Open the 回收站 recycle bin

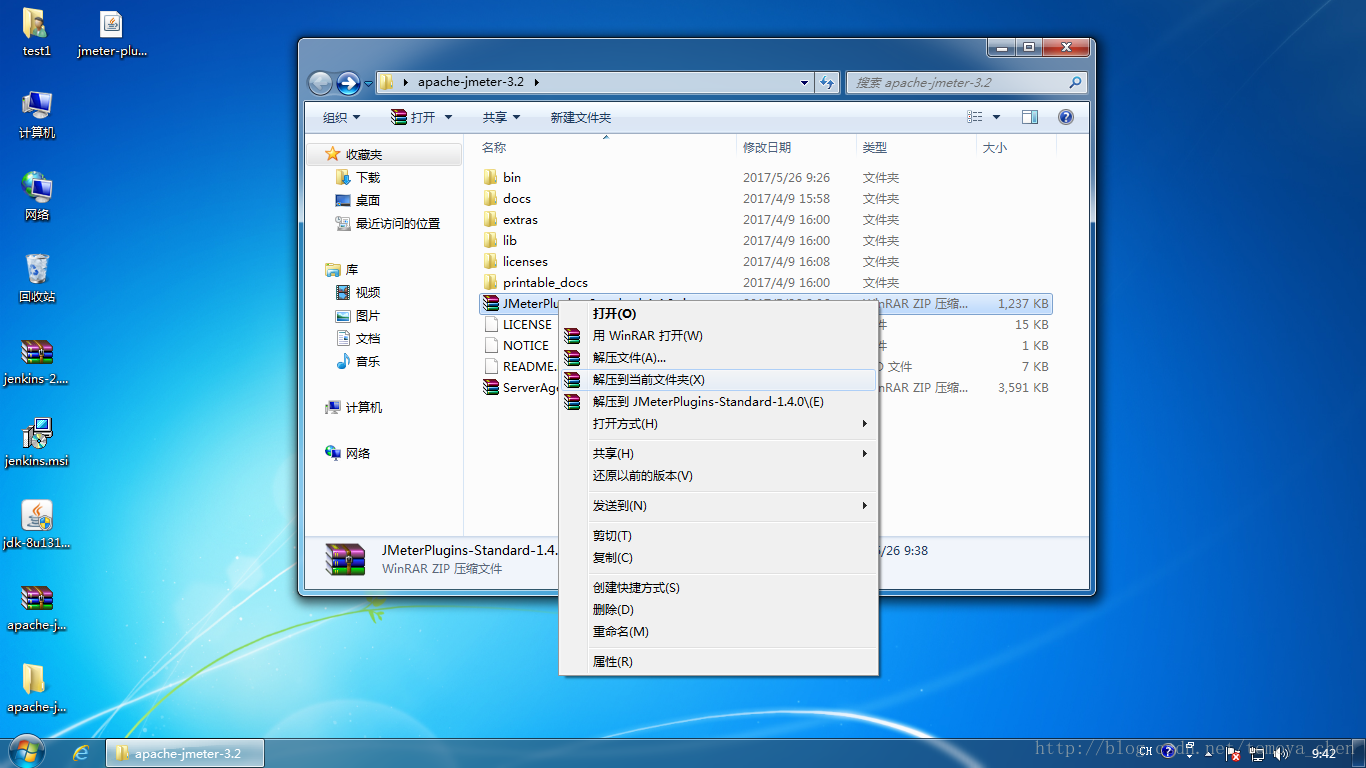pos(37,279)
